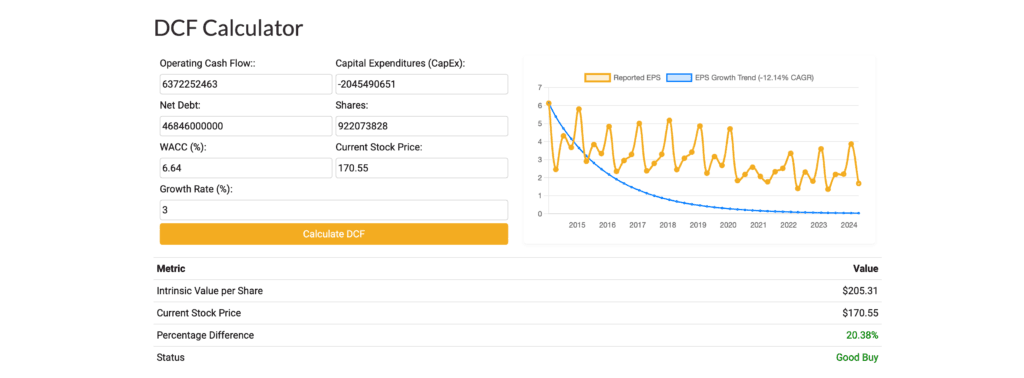
Task: Click the Good Buy status value
Action: point(857,357)
